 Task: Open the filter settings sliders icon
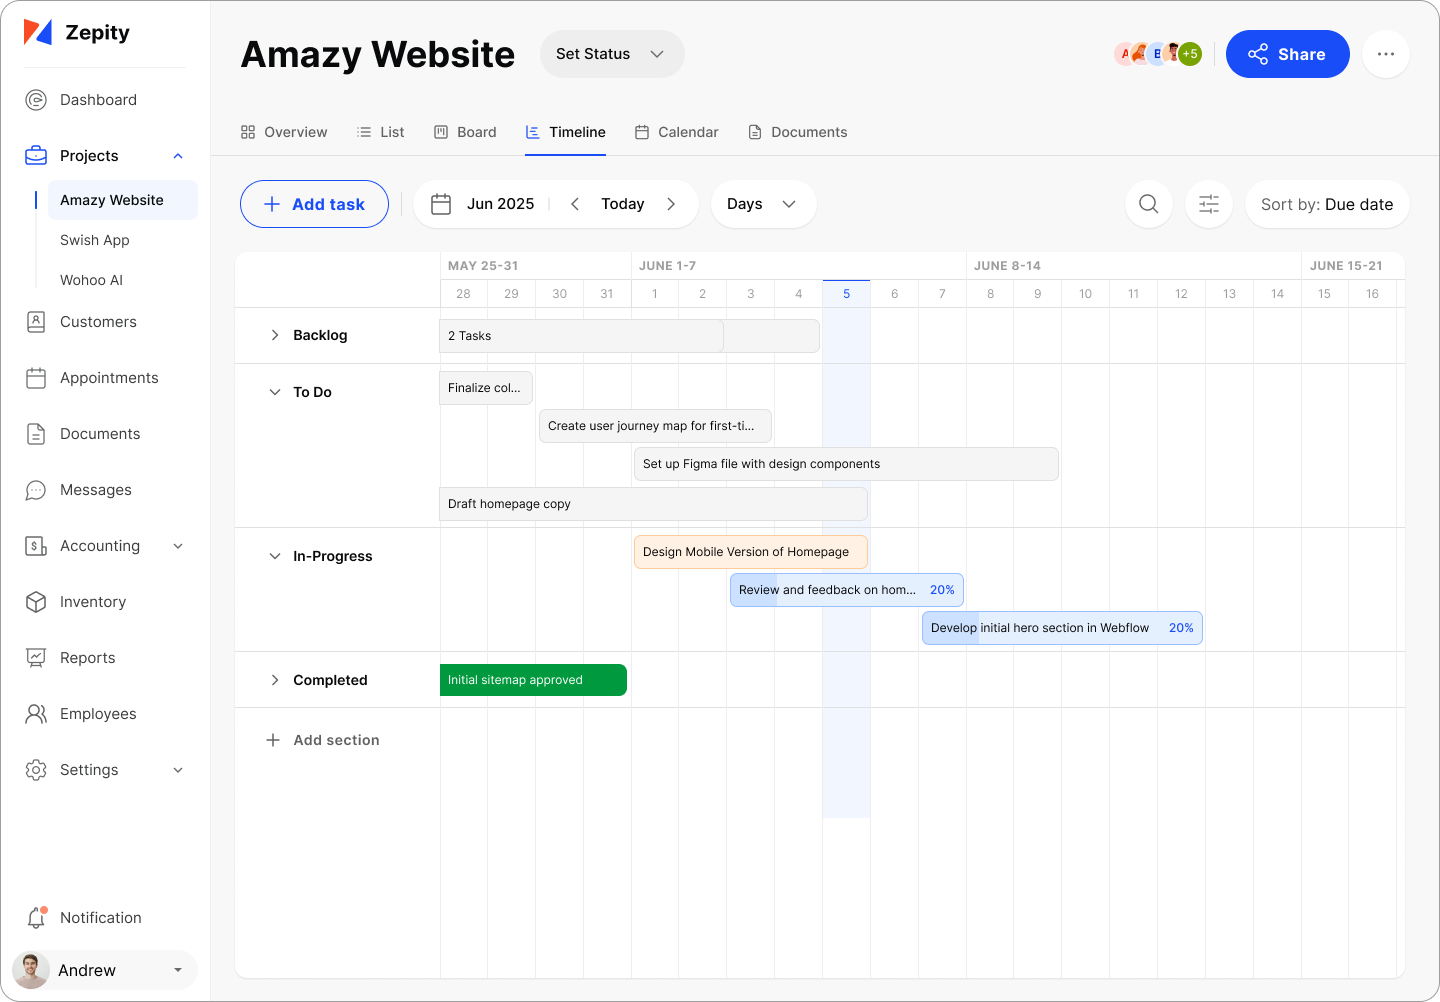pos(1208,204)
